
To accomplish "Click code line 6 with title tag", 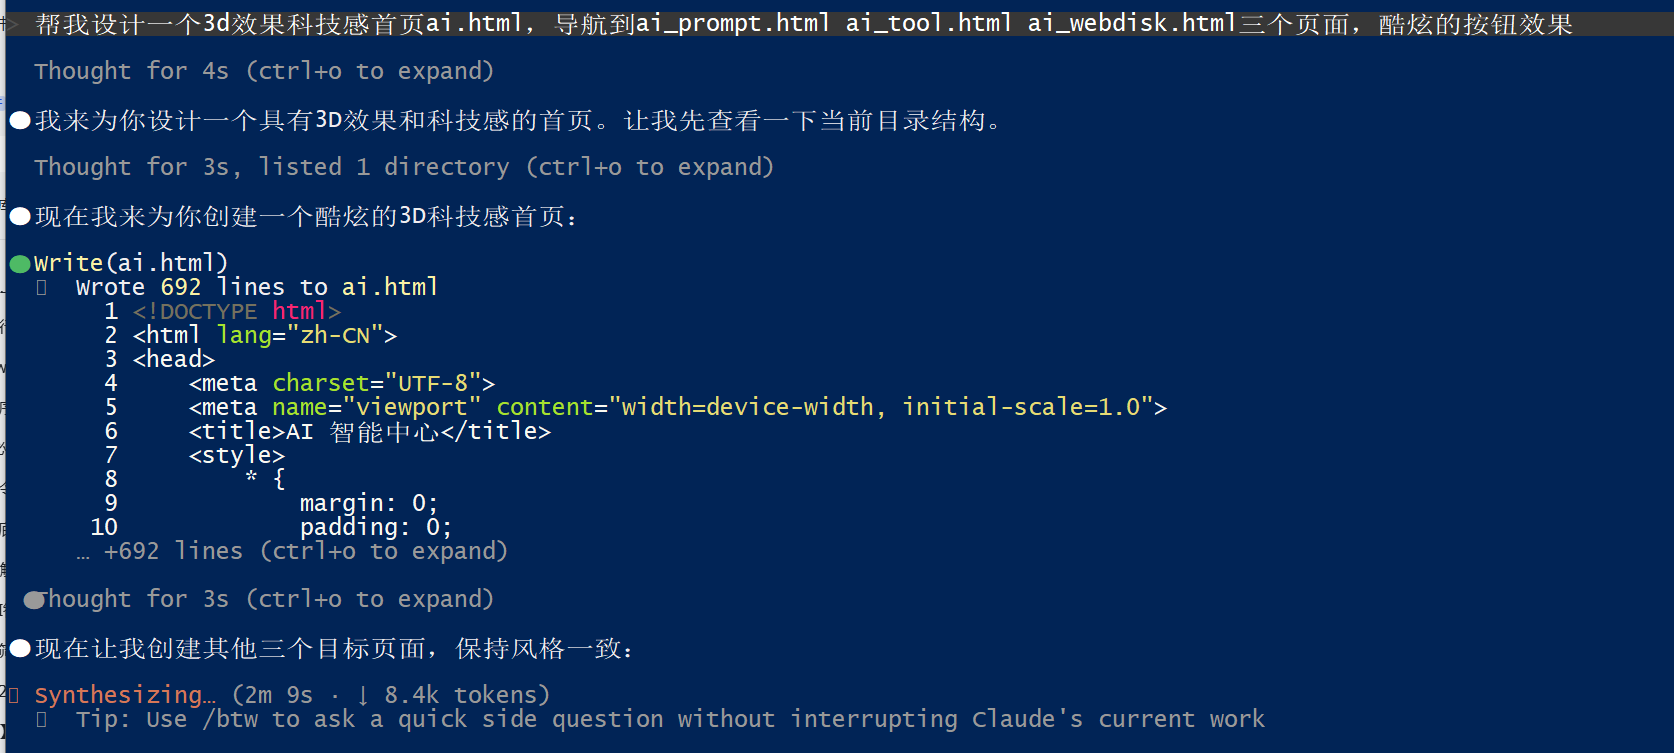I will tap(370, 431).
